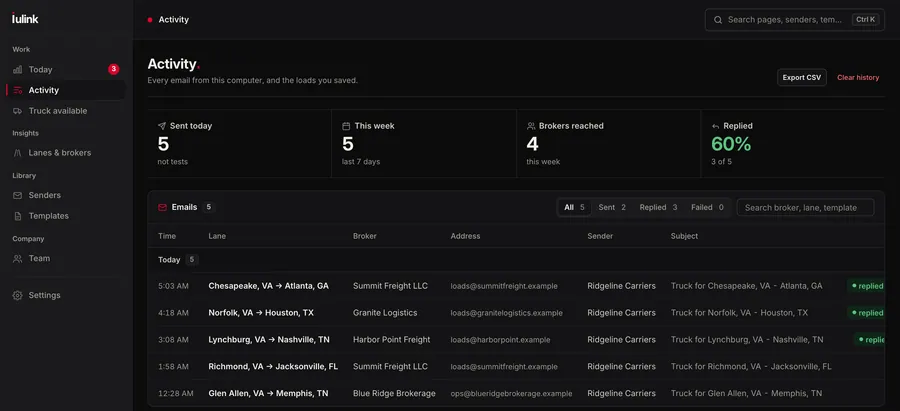This screenshot has height=411, width=900.
Task: Click the Ctrl K shortcut badge
Action: (866, 20)
